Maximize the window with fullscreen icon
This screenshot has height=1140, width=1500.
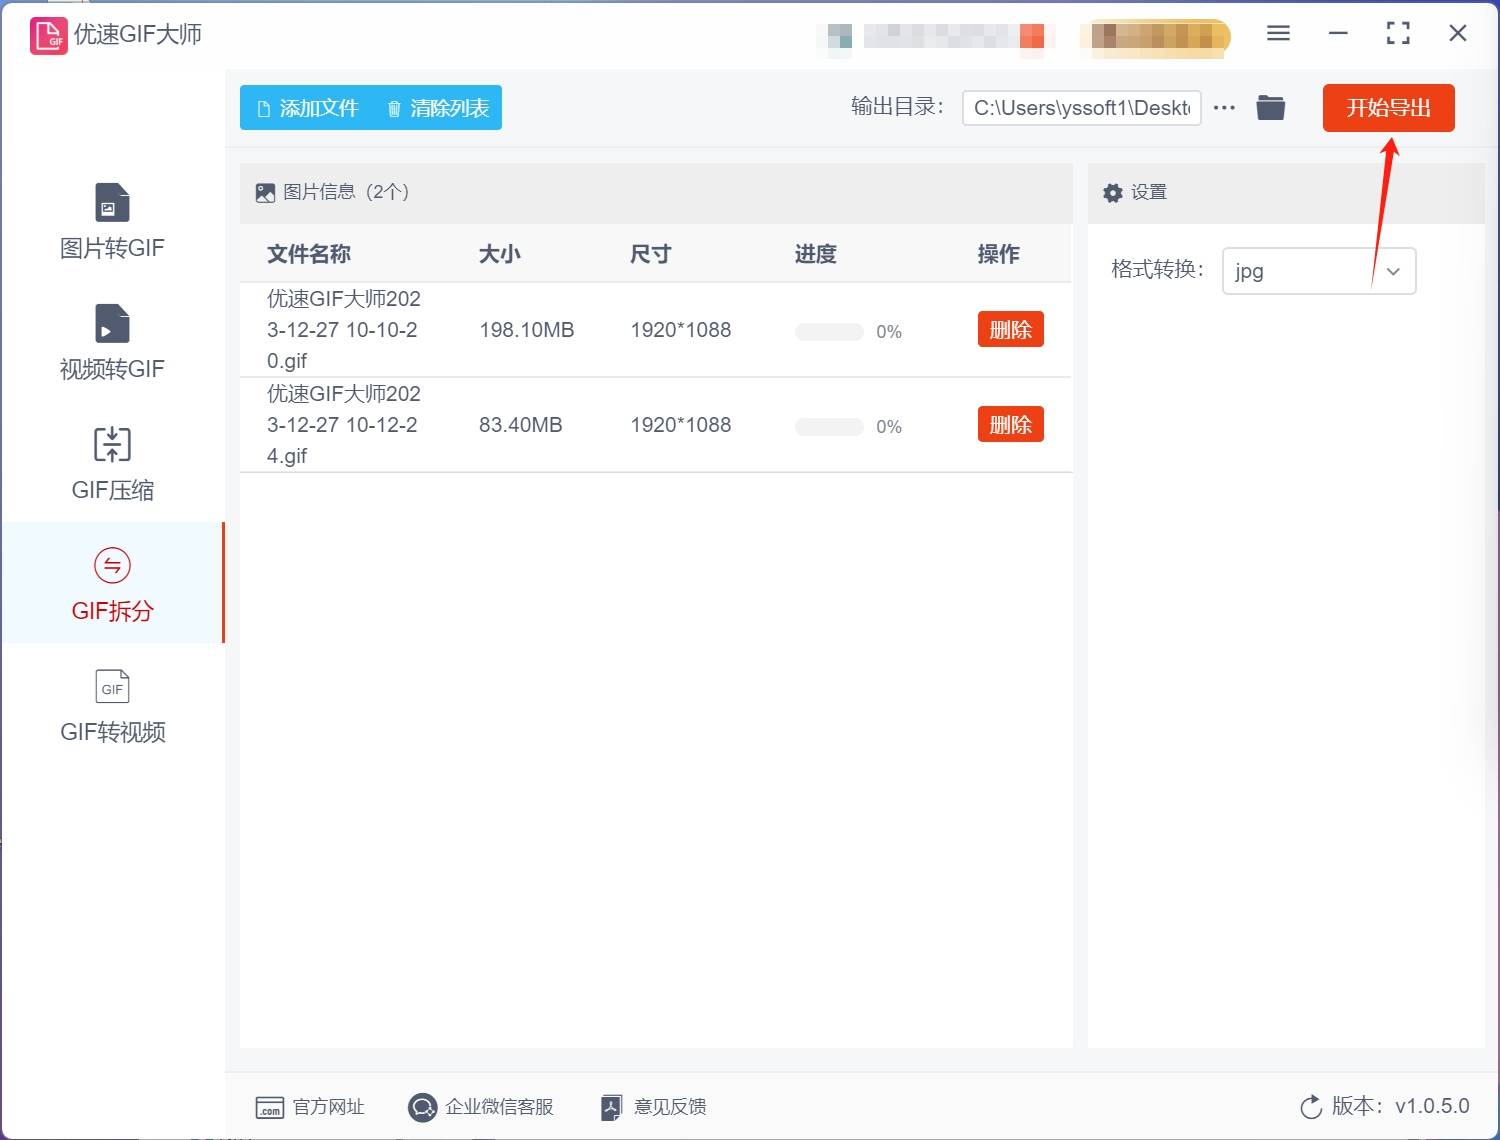[x=1398, y=33]
